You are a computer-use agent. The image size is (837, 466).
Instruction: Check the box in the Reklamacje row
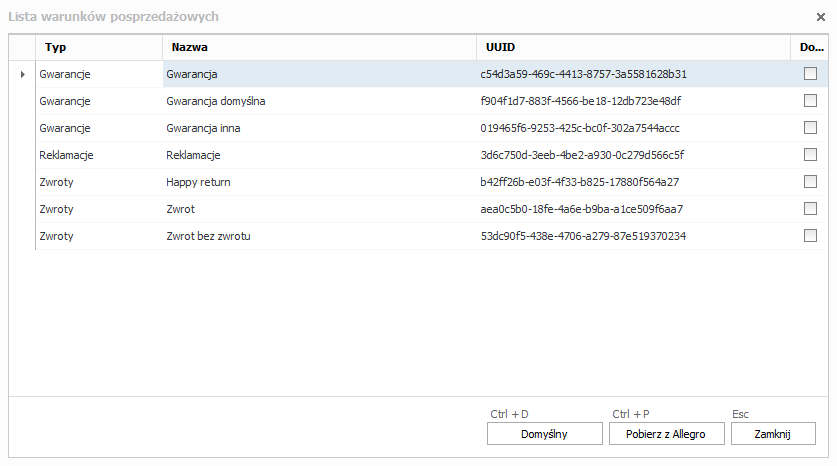pos(810,155)
